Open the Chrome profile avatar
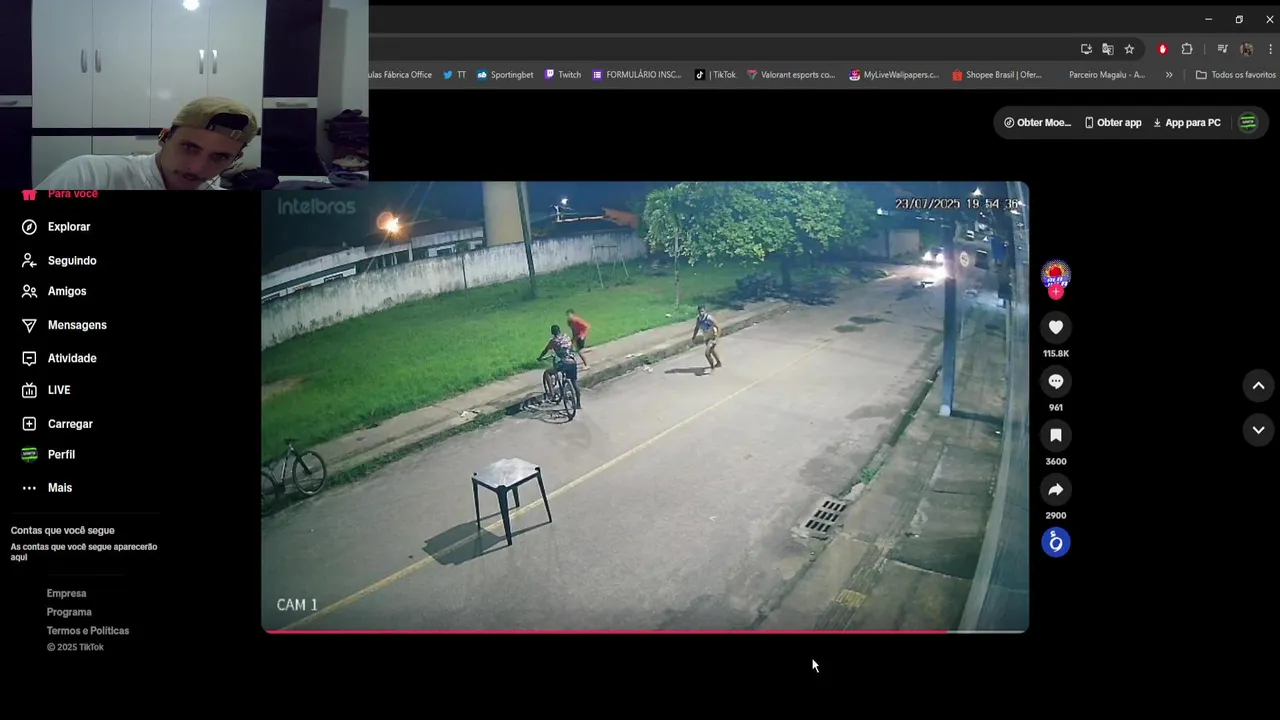1280x720 pixels. click(1246, 49)
